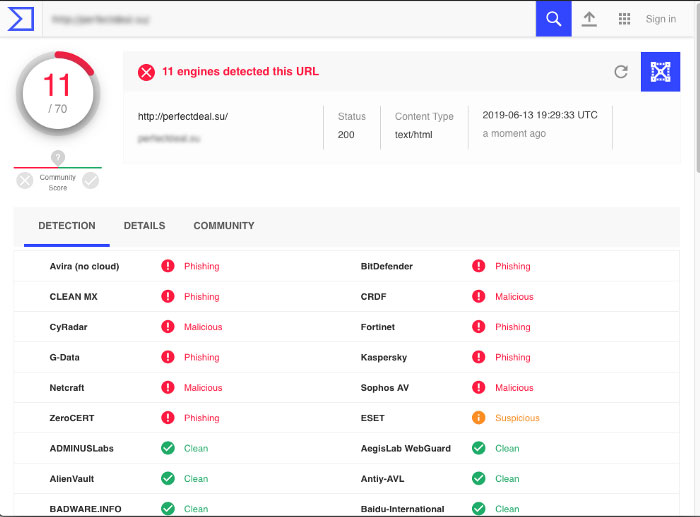The image size is (700, 517).
Task: Click the ESET Suspicious result label
Action: [x=517, y=418]
